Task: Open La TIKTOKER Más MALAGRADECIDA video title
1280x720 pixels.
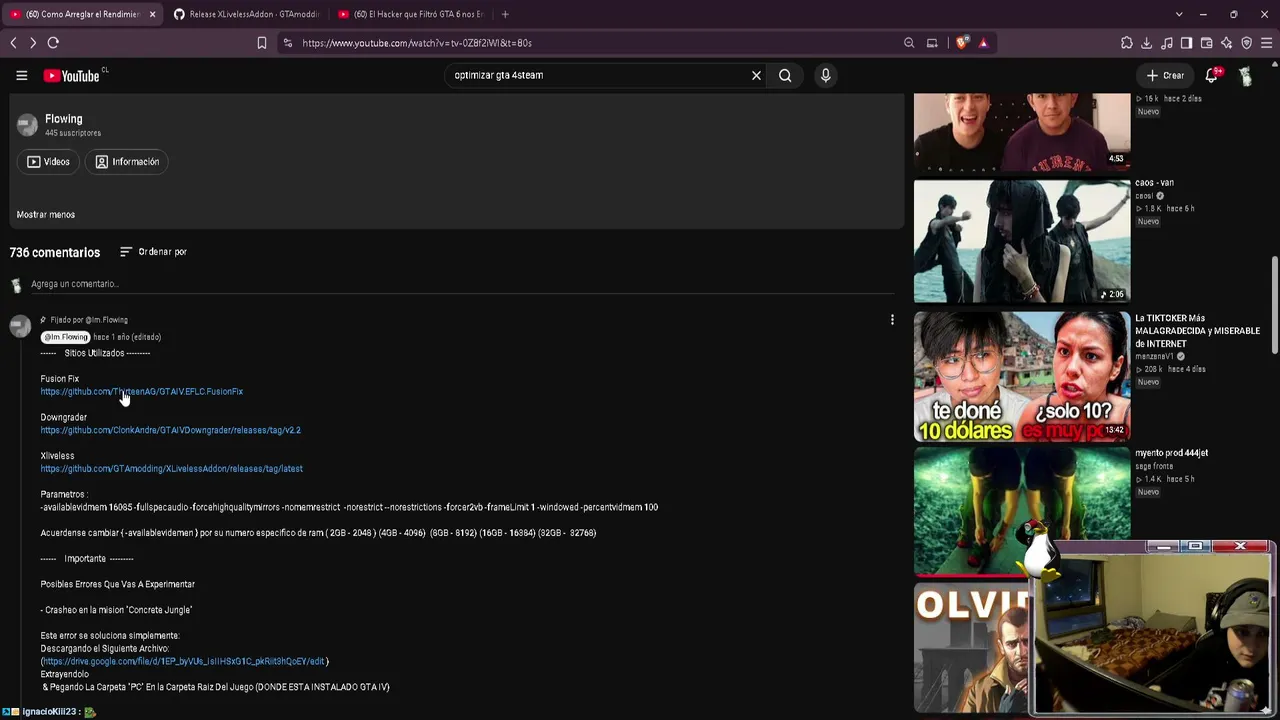Action: tap(1198, 331)
